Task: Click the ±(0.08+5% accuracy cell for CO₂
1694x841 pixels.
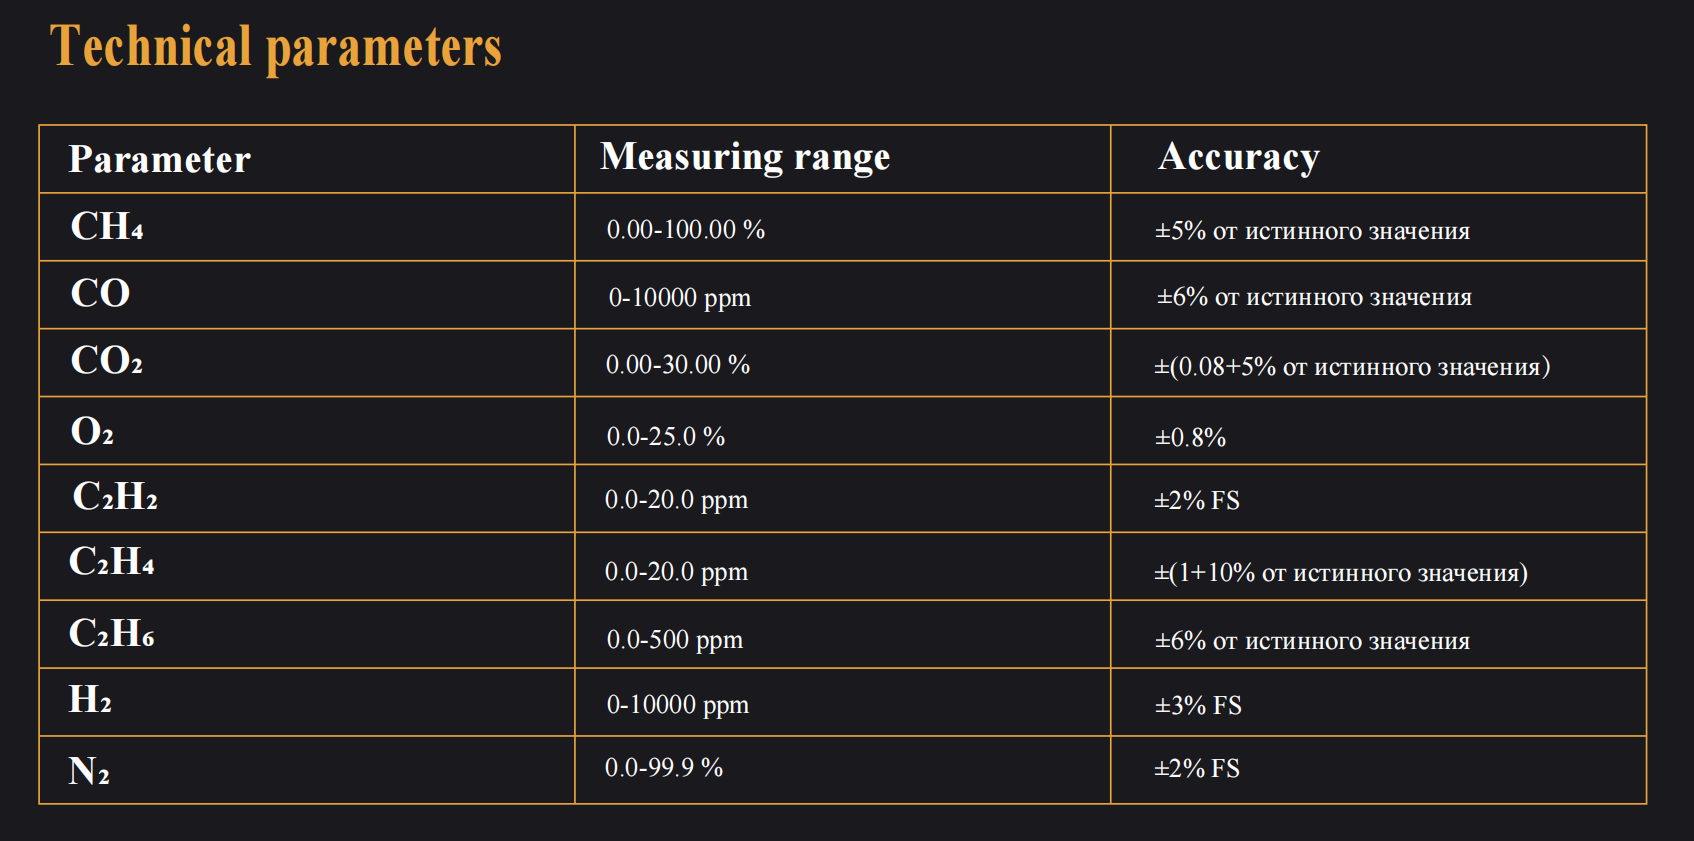Action: click(1352, 367)
